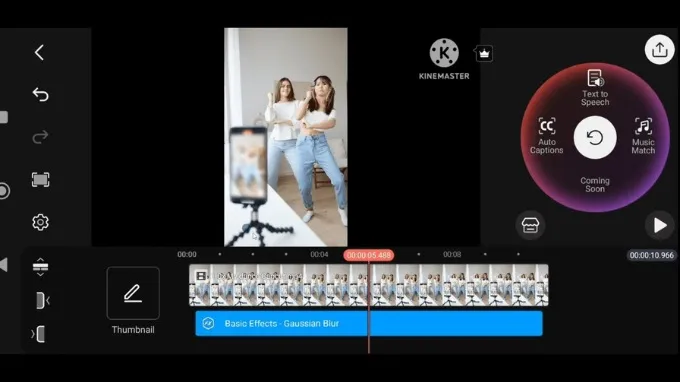Click total duration 00:00:10.966
680x382 pixels.
(x=652, y=255)
